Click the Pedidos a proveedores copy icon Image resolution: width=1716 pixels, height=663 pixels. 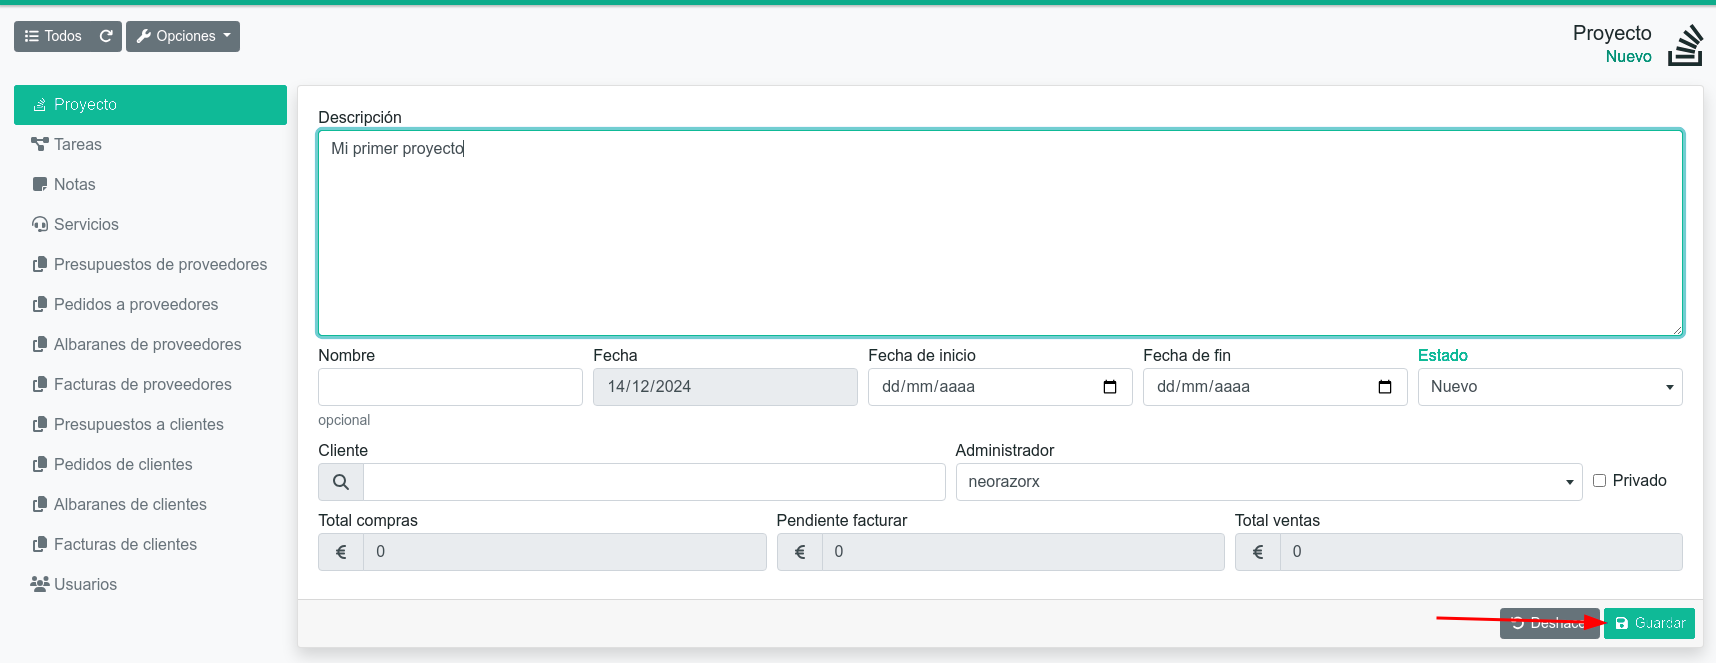tap(40, 304)
